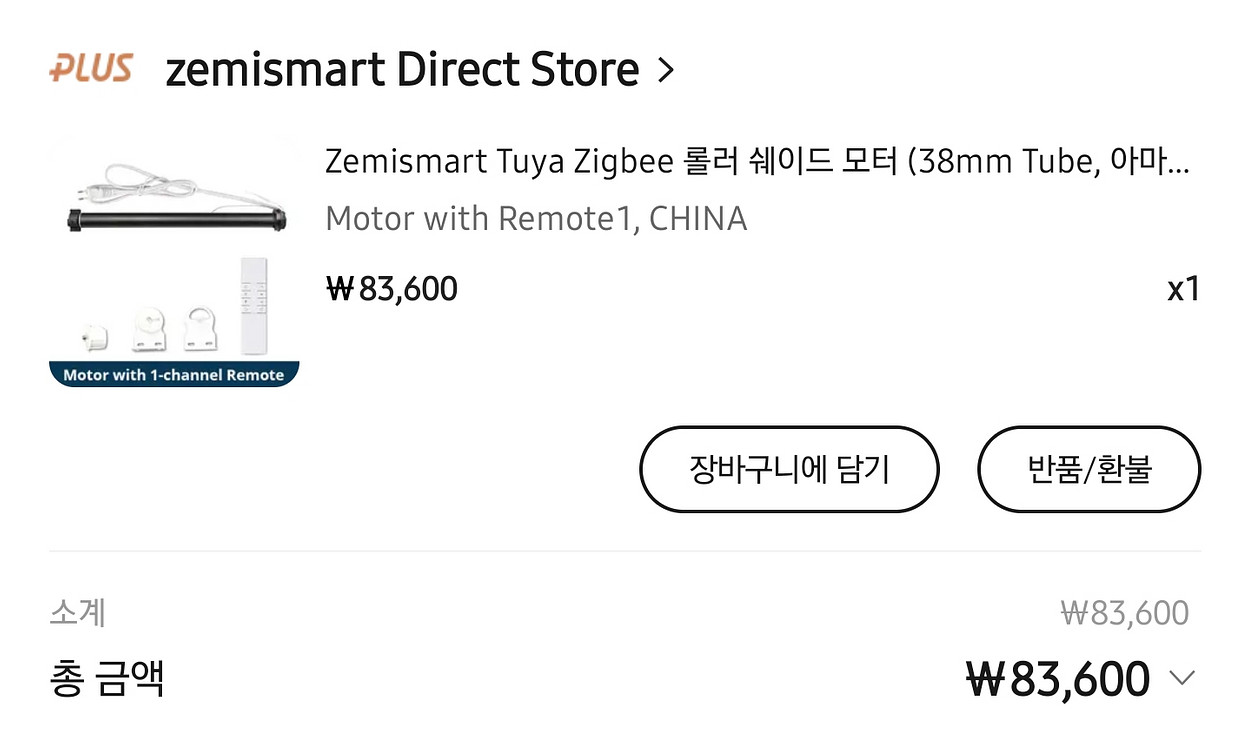Click the gray subtotal amount ₩83,600
Viewport: 1251px width, 750px height.
1124,613
